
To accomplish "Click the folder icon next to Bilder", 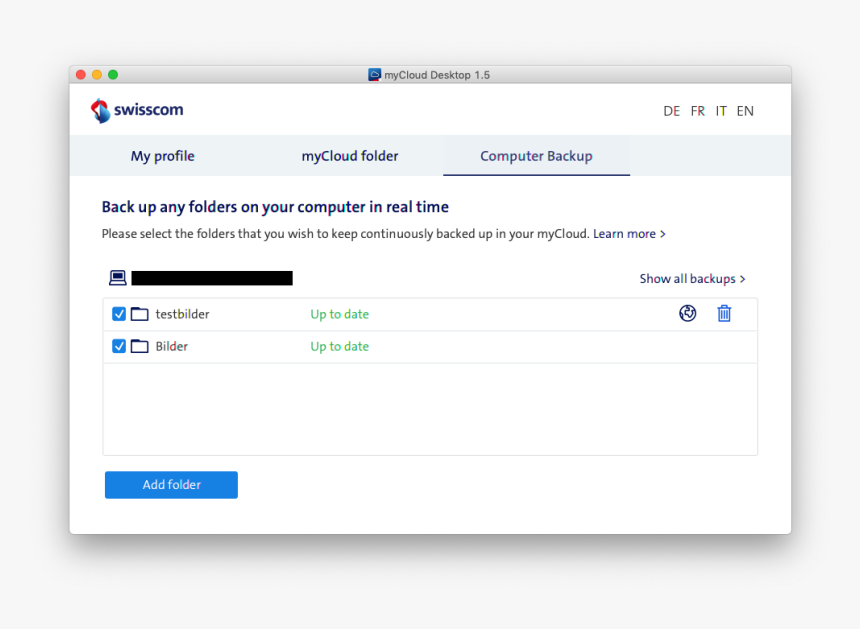I will 139,346.
